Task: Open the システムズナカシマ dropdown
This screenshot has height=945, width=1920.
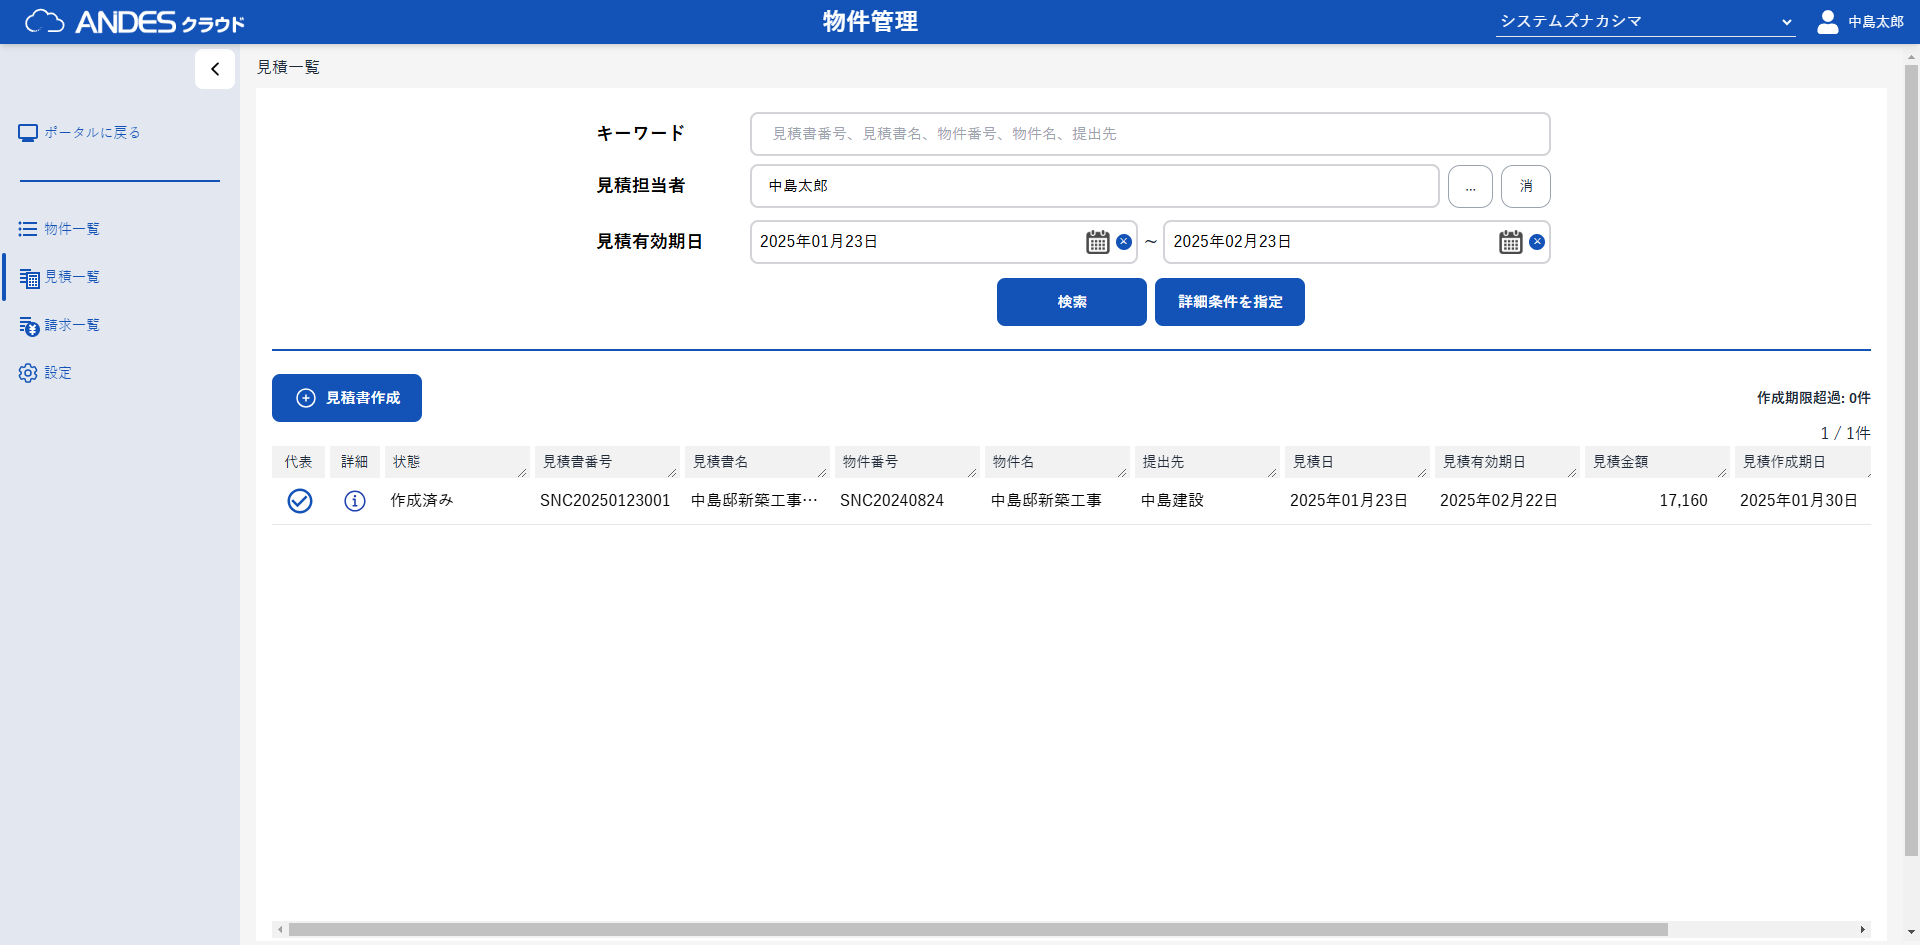Action: pos(1646,20)
